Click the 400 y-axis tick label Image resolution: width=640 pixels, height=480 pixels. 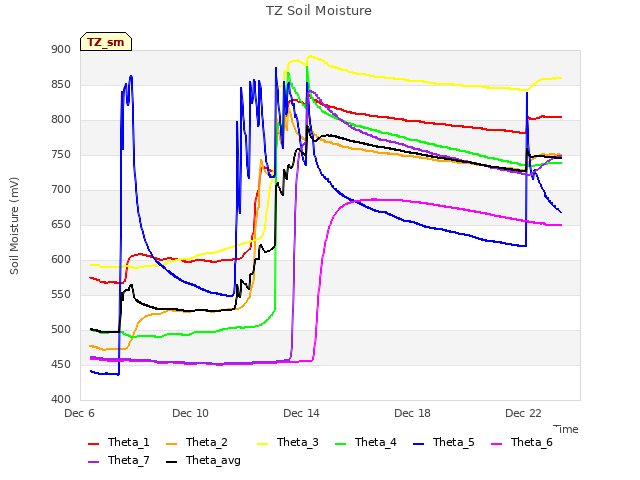[61, 400]
